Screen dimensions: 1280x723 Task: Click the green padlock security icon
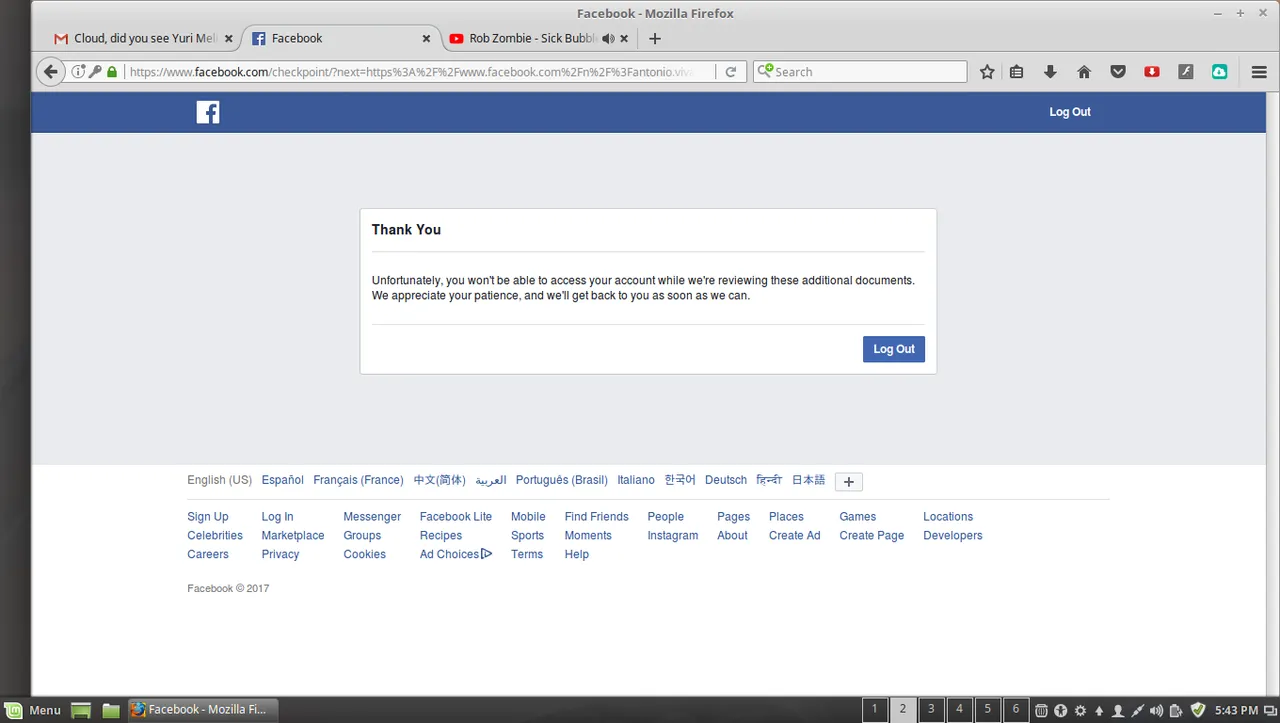[112, 72]
